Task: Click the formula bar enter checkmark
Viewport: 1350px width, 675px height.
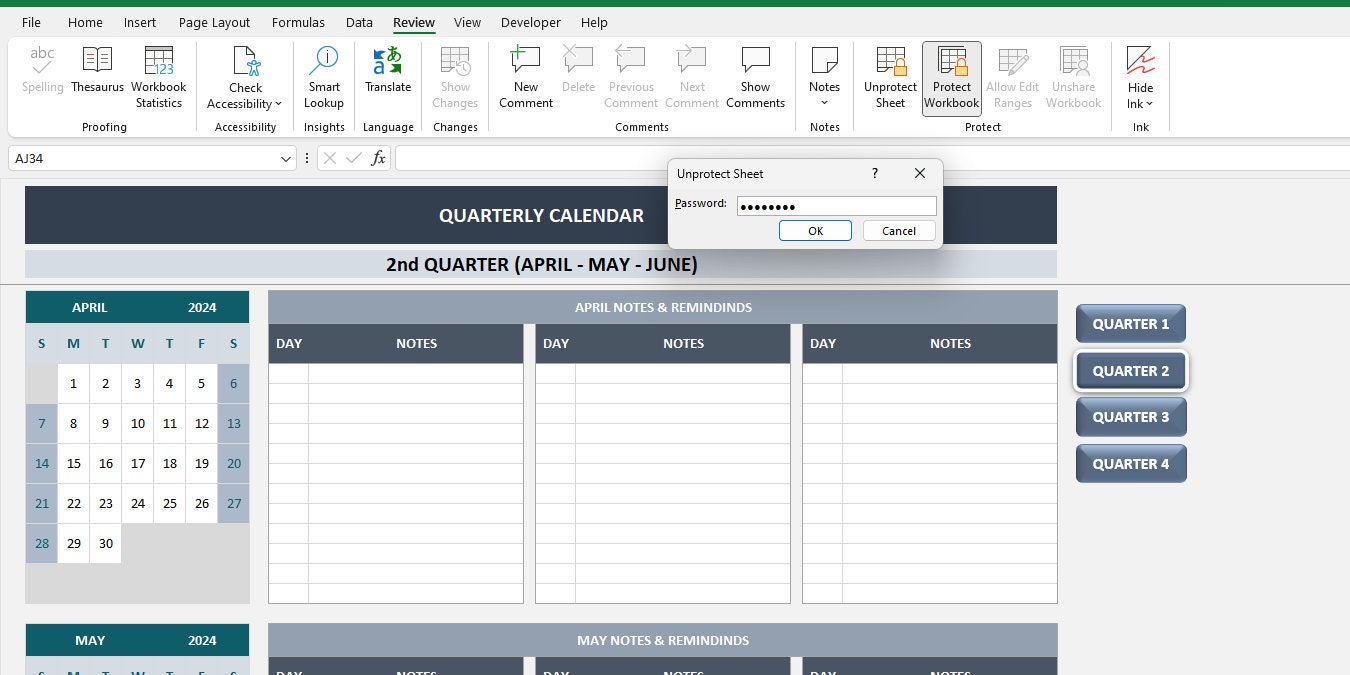Action: click(353, 158)
